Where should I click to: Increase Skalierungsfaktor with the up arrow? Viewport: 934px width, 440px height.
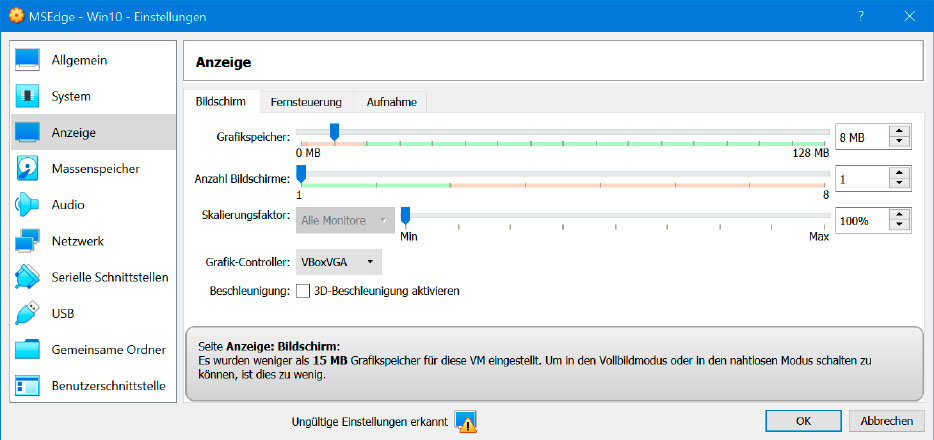click(899, 215)
